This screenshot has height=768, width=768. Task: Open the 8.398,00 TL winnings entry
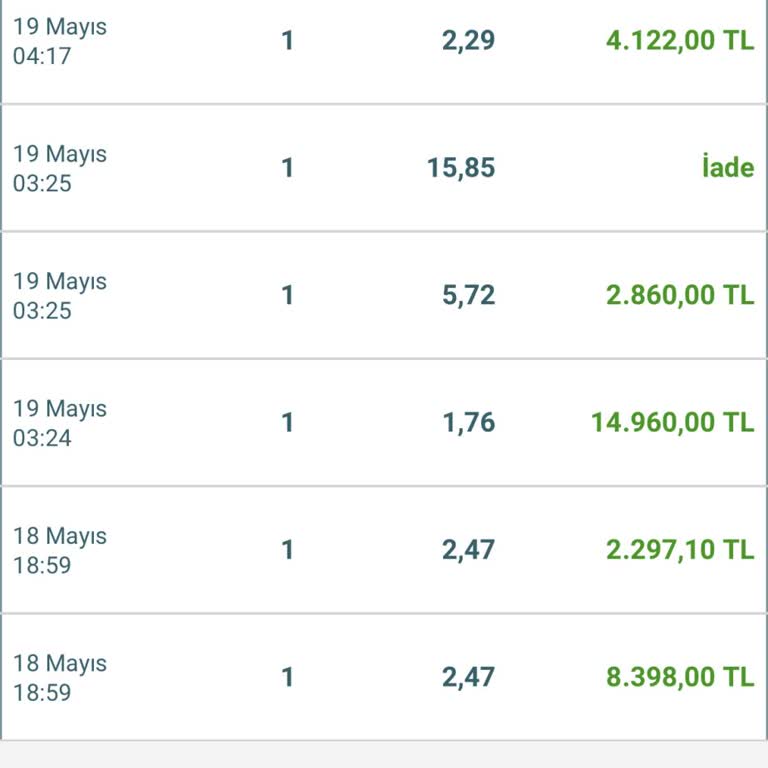coord(680,677)
